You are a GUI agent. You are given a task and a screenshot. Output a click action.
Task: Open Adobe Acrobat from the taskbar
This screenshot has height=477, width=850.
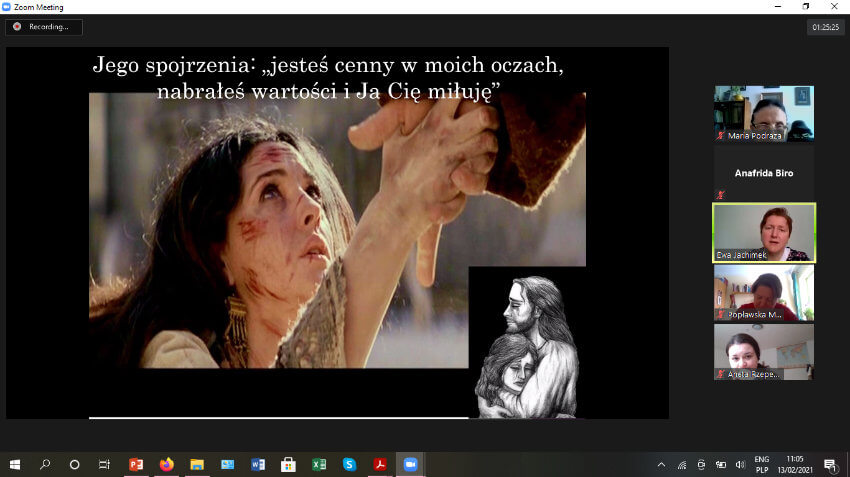point(380,465)
